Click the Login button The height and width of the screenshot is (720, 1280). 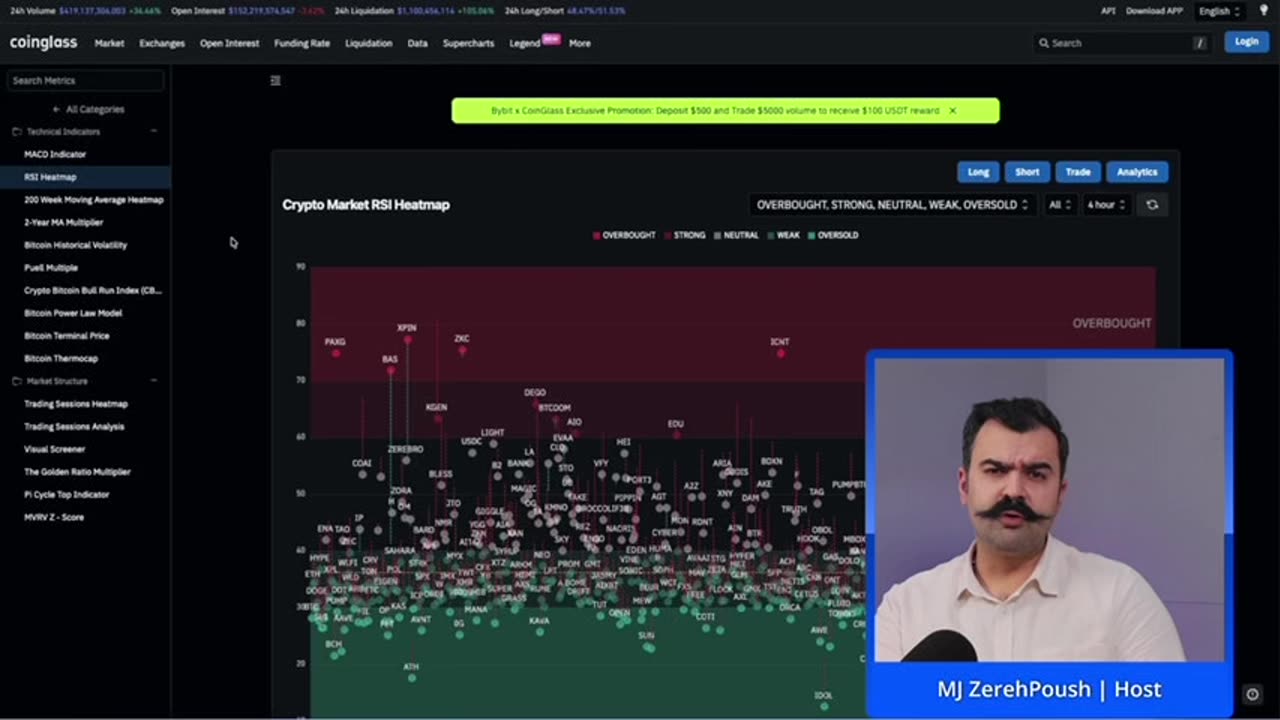[1246, 42]
